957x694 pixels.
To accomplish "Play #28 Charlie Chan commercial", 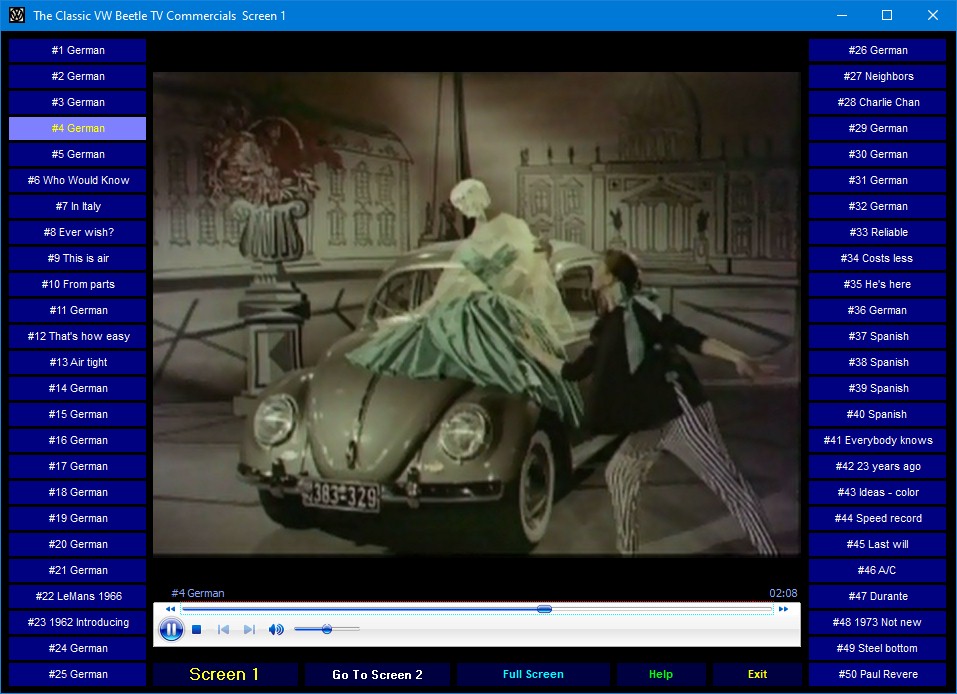I will (877, 102).
